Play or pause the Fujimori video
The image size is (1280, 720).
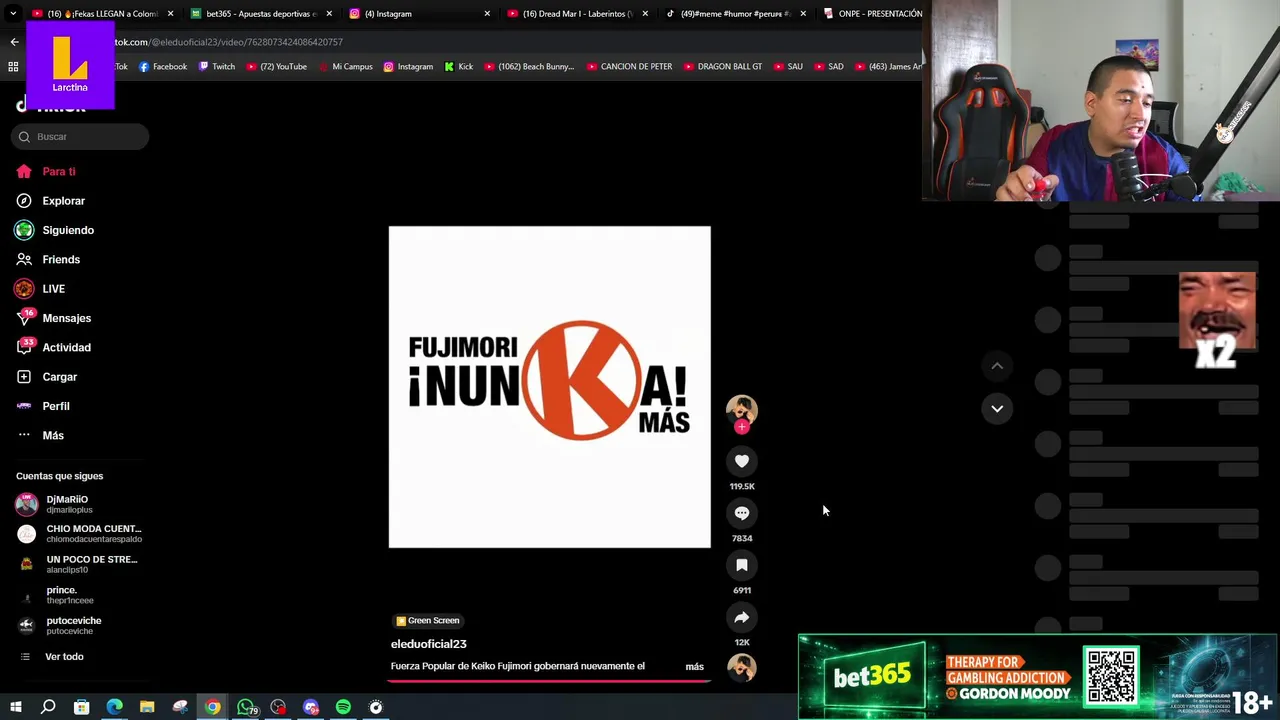(x=549, y=387)
